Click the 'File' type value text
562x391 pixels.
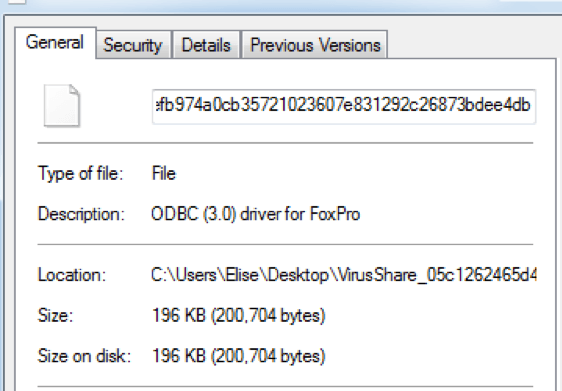tap(164, 173)
